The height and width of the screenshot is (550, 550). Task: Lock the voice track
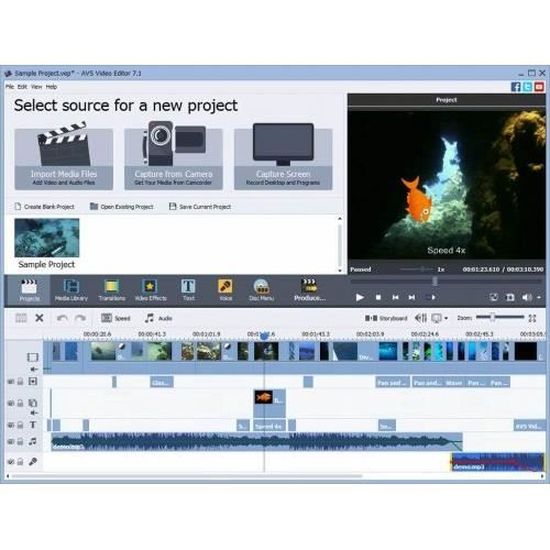[x=20, y=462]
